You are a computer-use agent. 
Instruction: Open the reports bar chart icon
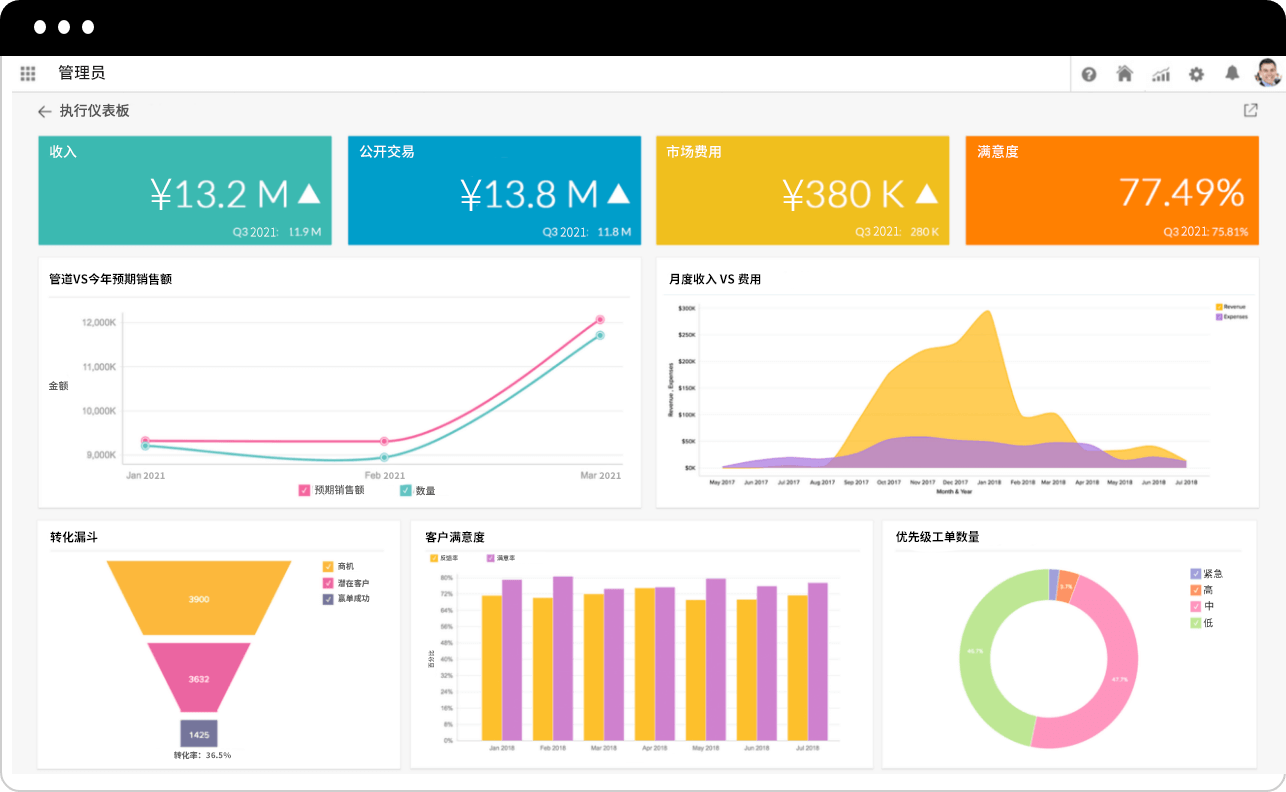(1160, 74)
